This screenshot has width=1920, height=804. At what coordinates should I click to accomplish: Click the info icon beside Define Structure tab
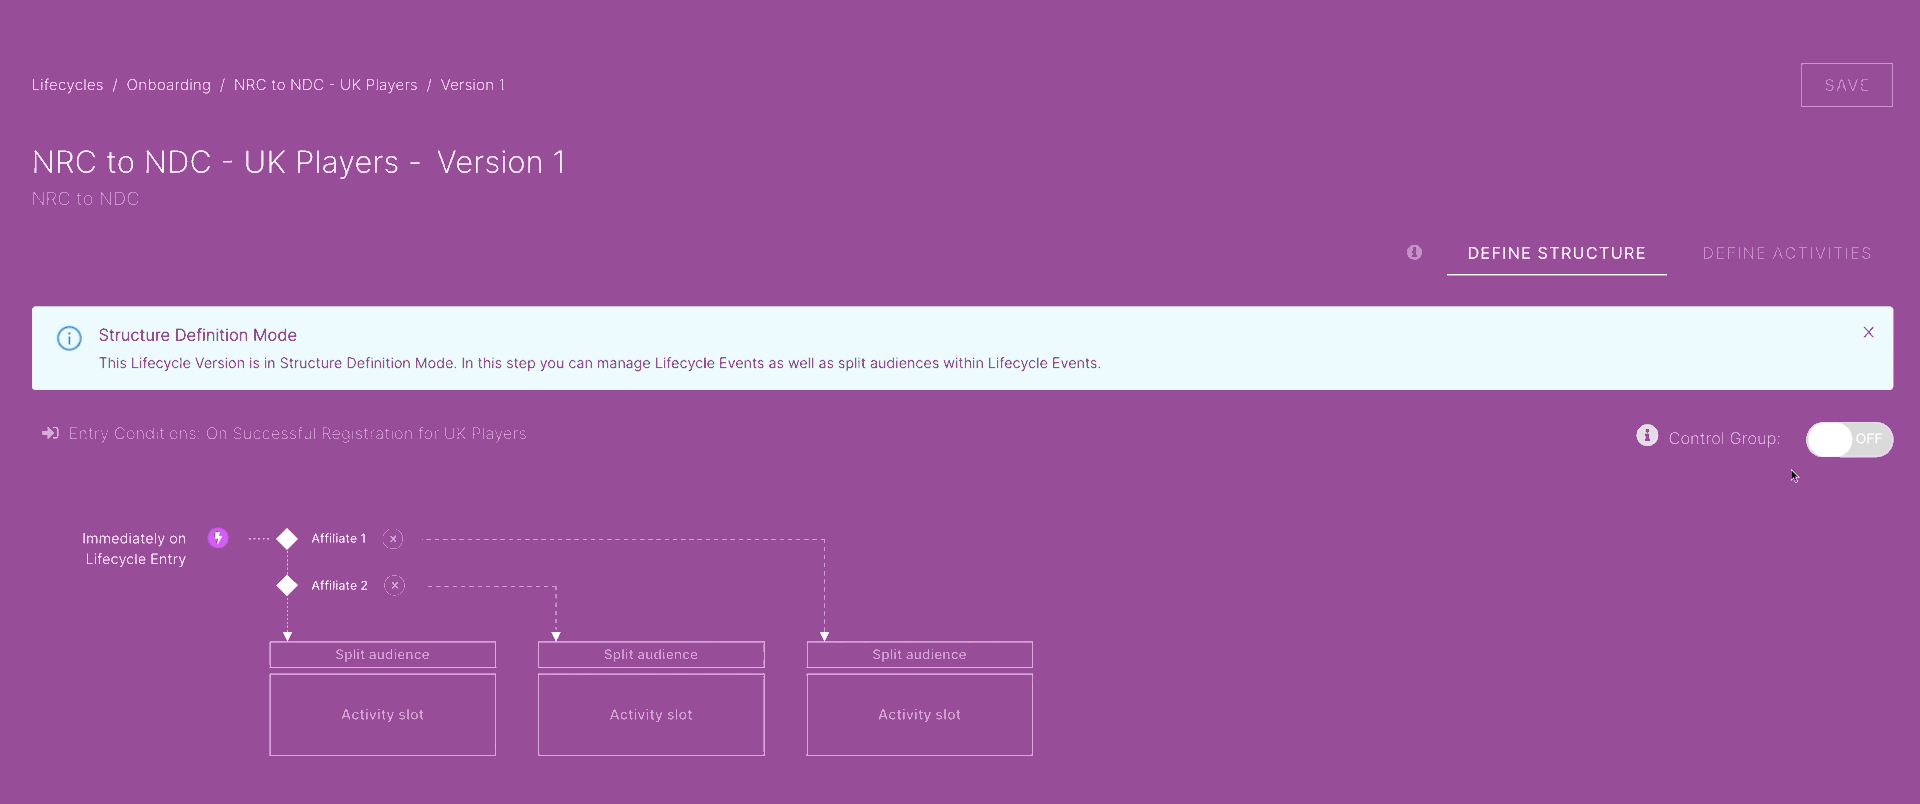(x=1414, y=252)
